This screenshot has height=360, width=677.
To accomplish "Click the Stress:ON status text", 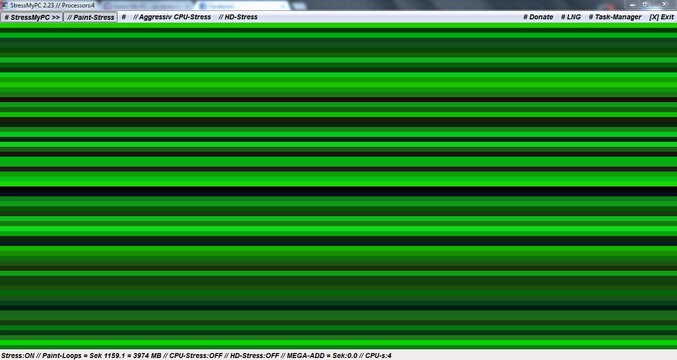I will click(x=18, y=356).
